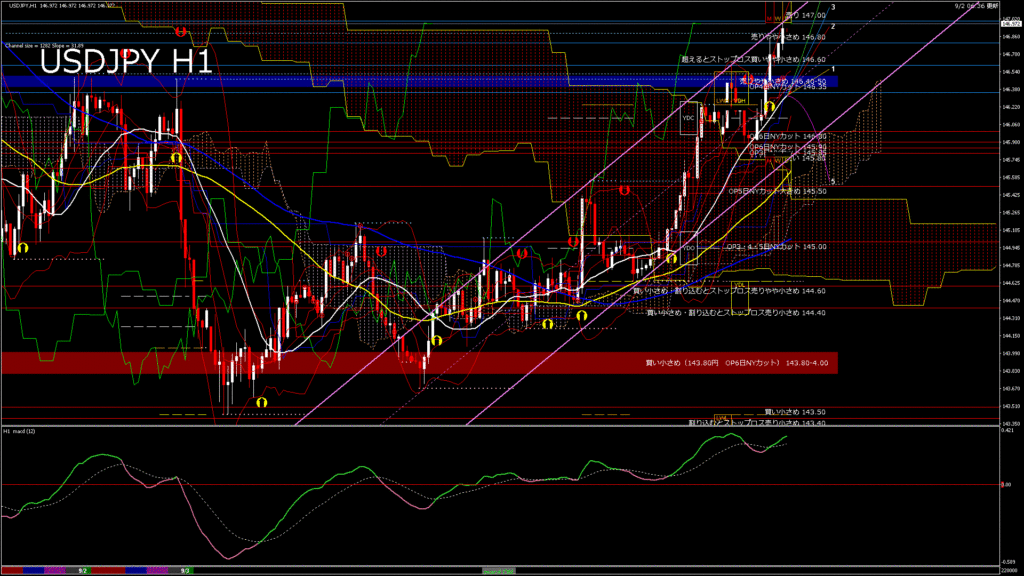Click the red '143.80-4.00' buy zone band
The image size is (1024, 576).
(419, 363)
